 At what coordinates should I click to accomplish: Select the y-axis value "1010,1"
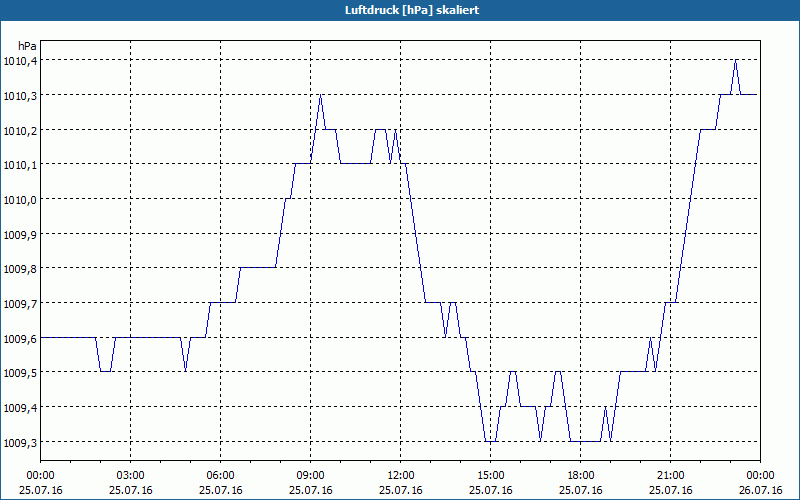coord(20,166)
